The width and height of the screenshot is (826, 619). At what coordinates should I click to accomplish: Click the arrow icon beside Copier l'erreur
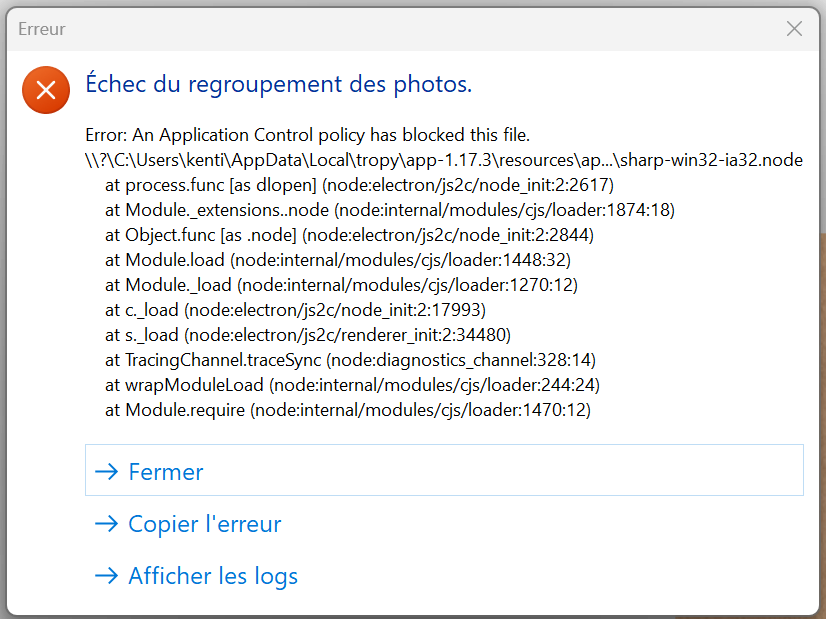[106, 524]
